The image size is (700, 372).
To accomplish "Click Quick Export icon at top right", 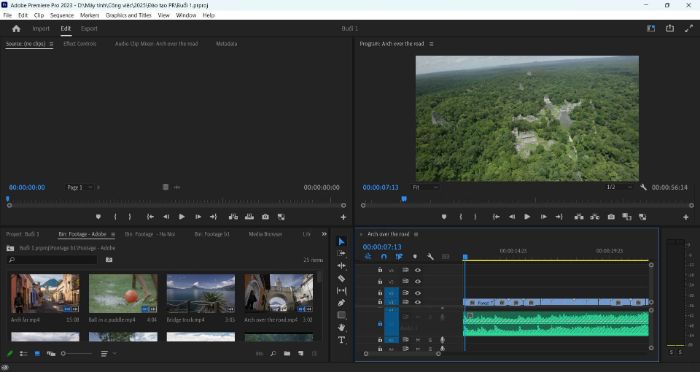I will pyautogui.click(x=670, y=29).
